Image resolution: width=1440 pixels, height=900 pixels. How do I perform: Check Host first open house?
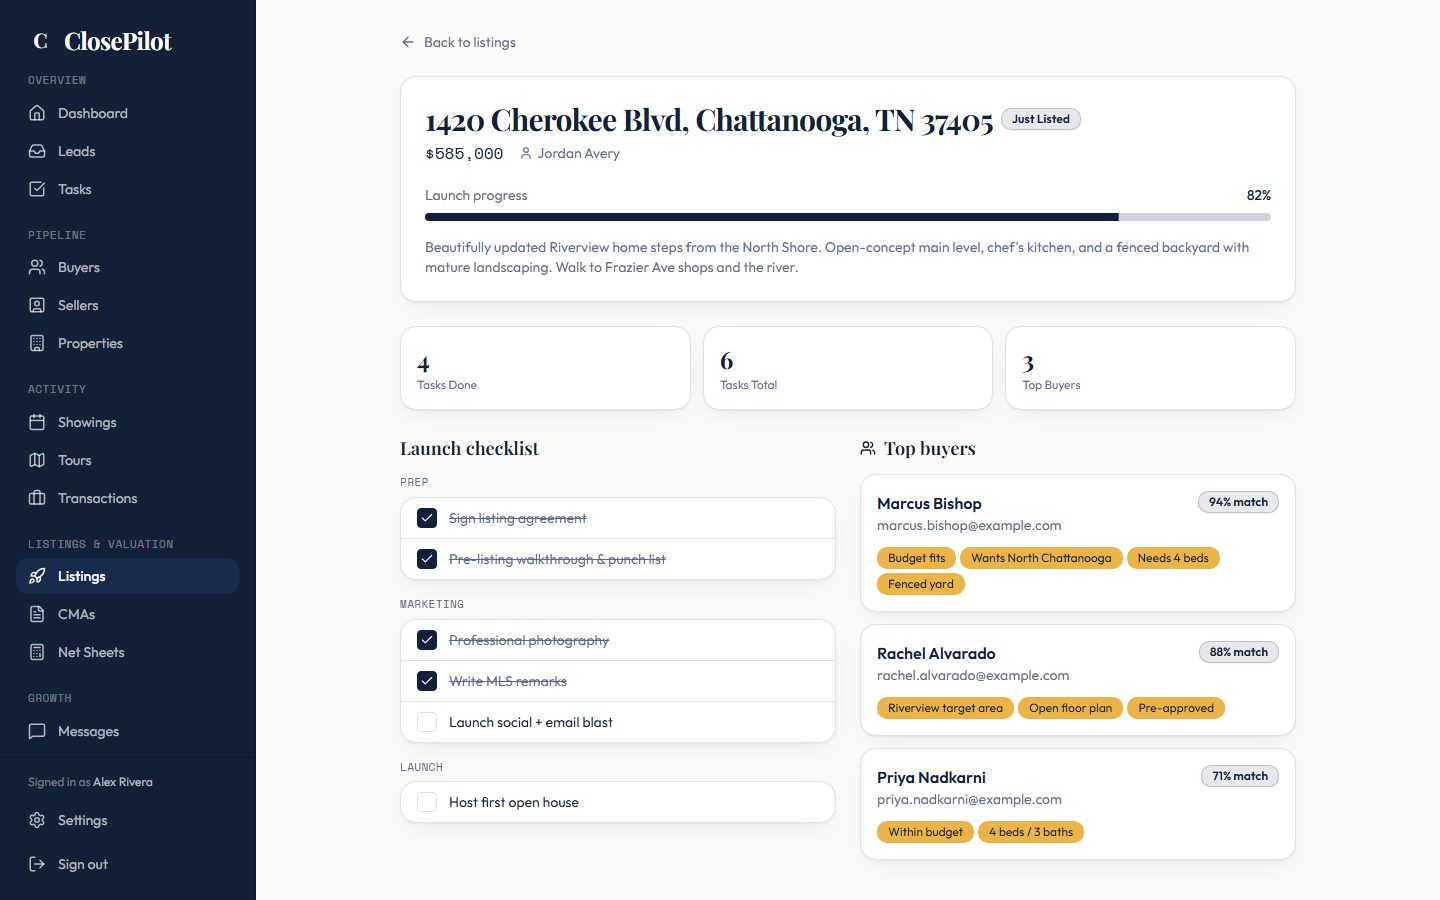pyautogui.click(x=427, y=802)
